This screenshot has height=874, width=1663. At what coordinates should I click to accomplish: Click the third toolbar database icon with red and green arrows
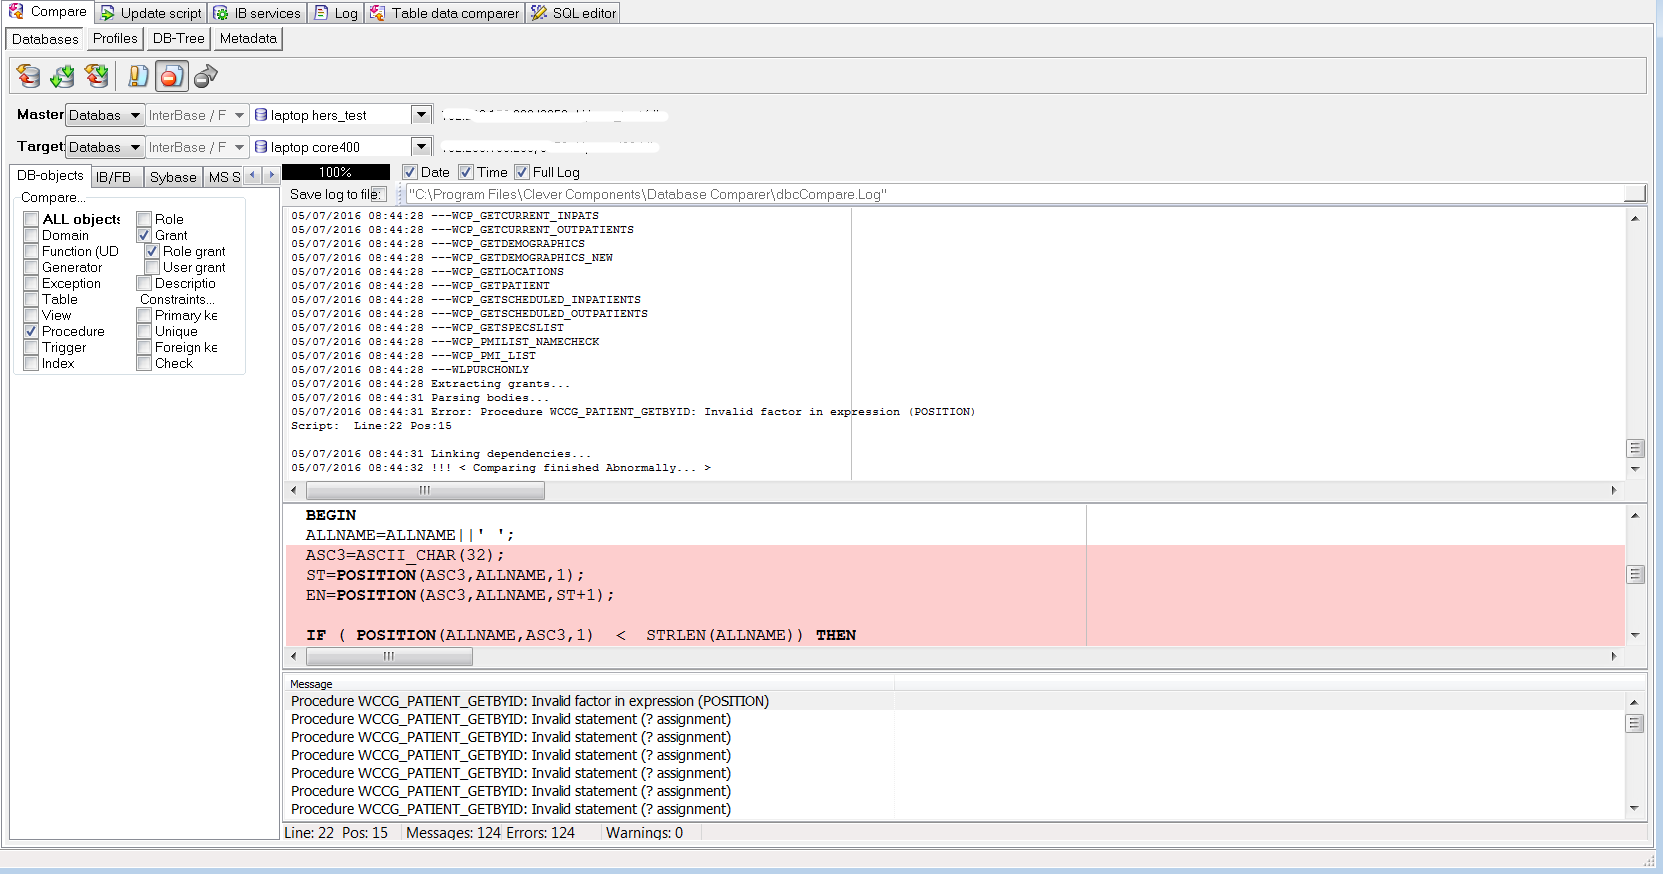coord(96,76)
